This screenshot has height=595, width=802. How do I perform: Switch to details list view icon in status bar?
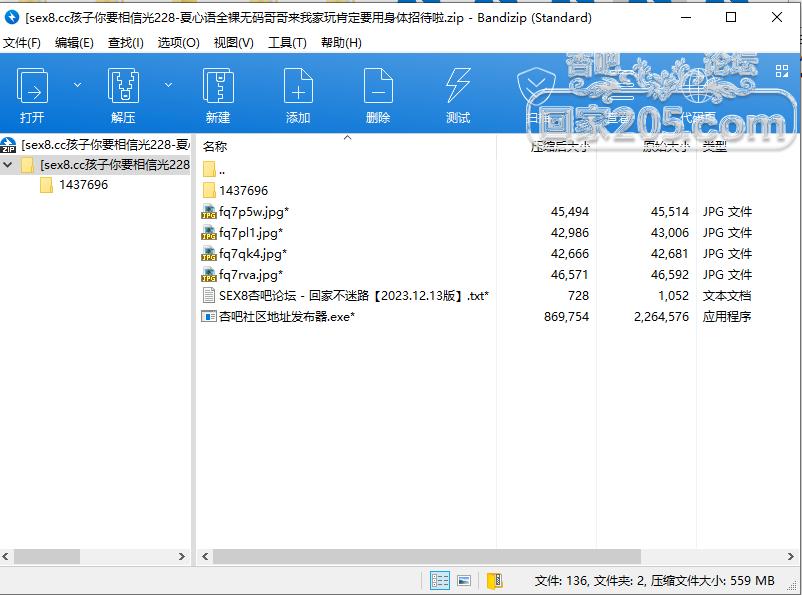[440, 580]
